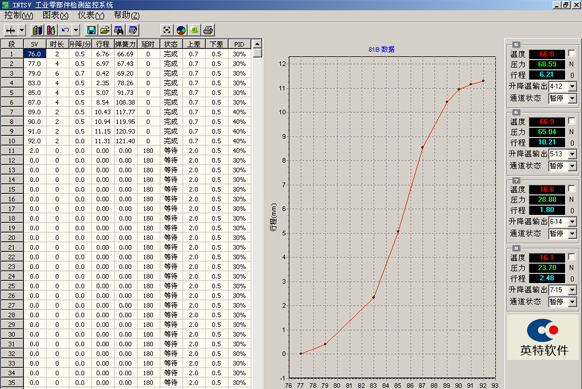Click the chart data point at 87
Image resolution: width=582 pixels, height=389 pixels.
(422, 147)
